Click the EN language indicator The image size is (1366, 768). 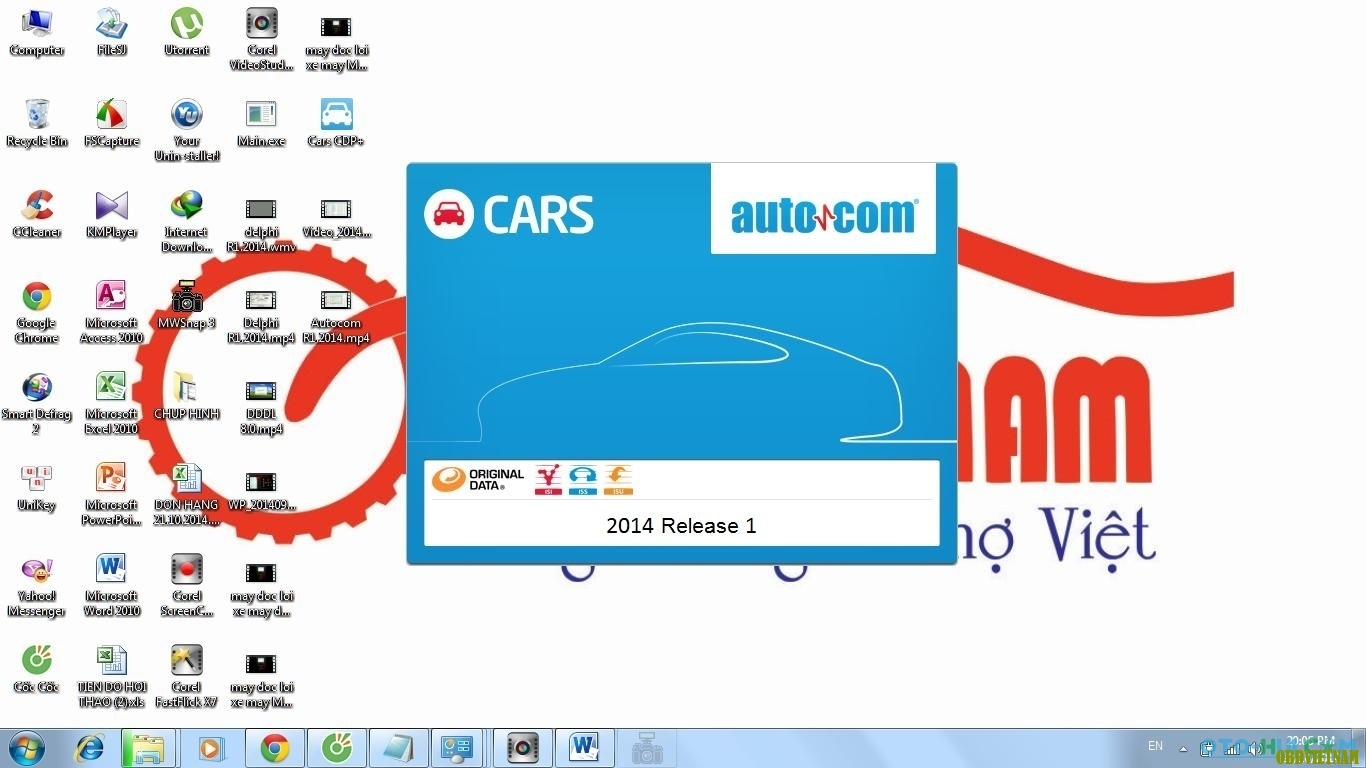[x=1155, y=746]
